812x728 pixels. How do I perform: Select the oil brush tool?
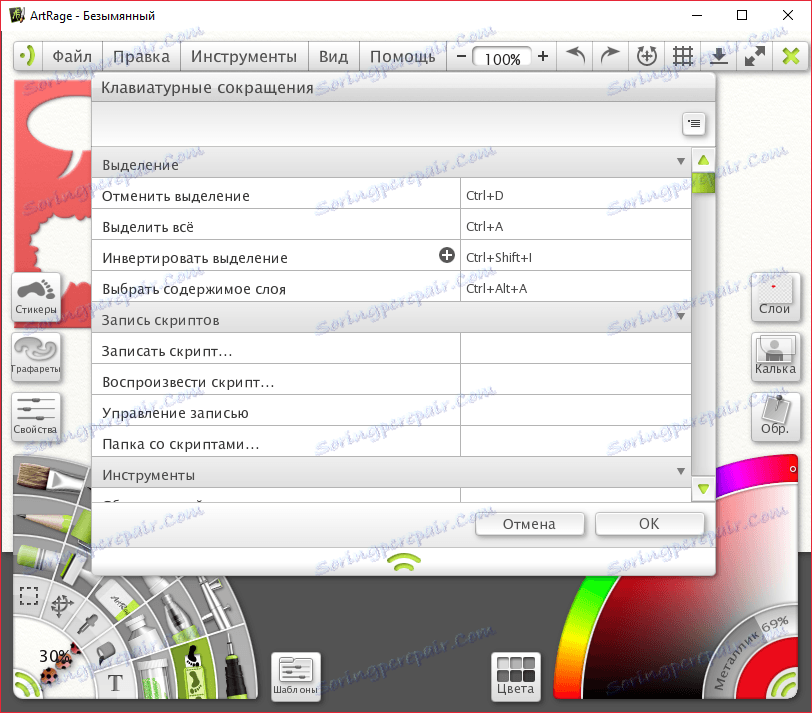point(47,478)
